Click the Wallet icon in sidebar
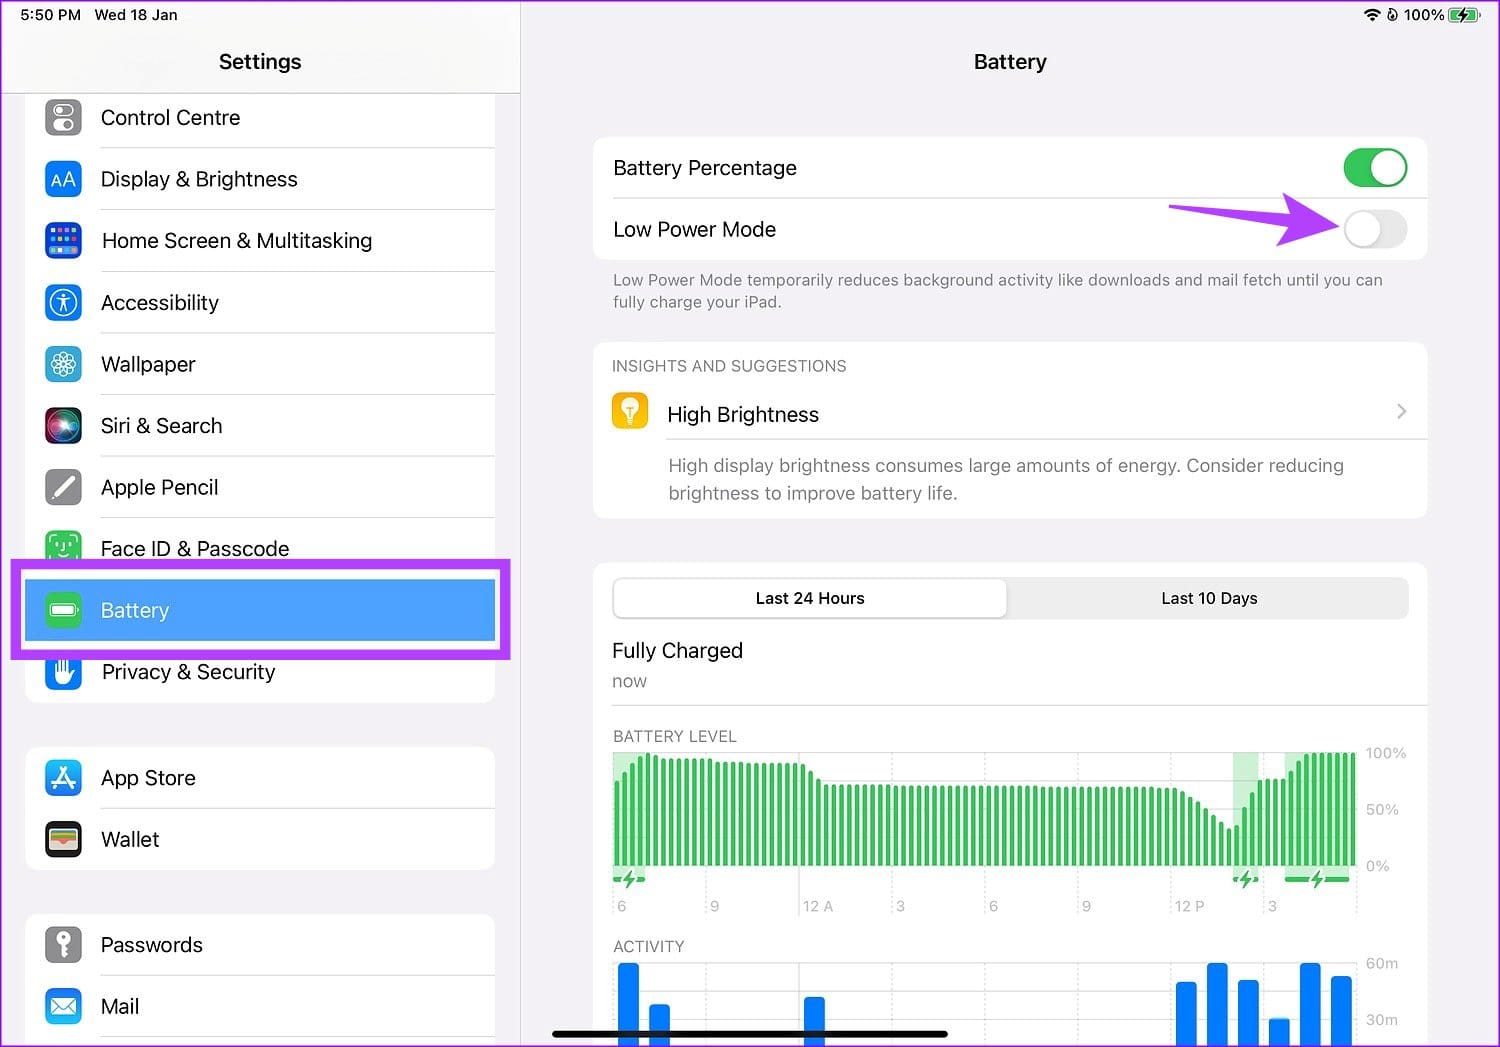Screen dimensions: 1500x1047 (x=63, y=839)
